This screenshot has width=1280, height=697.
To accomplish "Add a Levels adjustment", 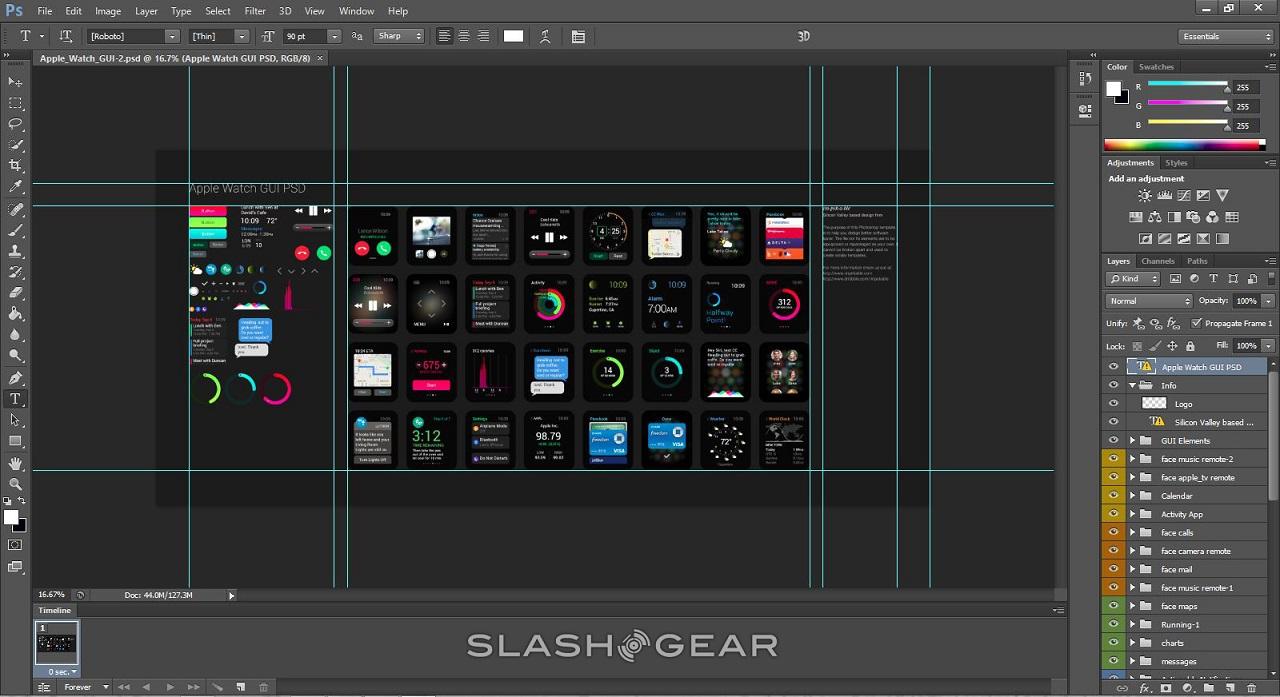I will (1165, 196).
